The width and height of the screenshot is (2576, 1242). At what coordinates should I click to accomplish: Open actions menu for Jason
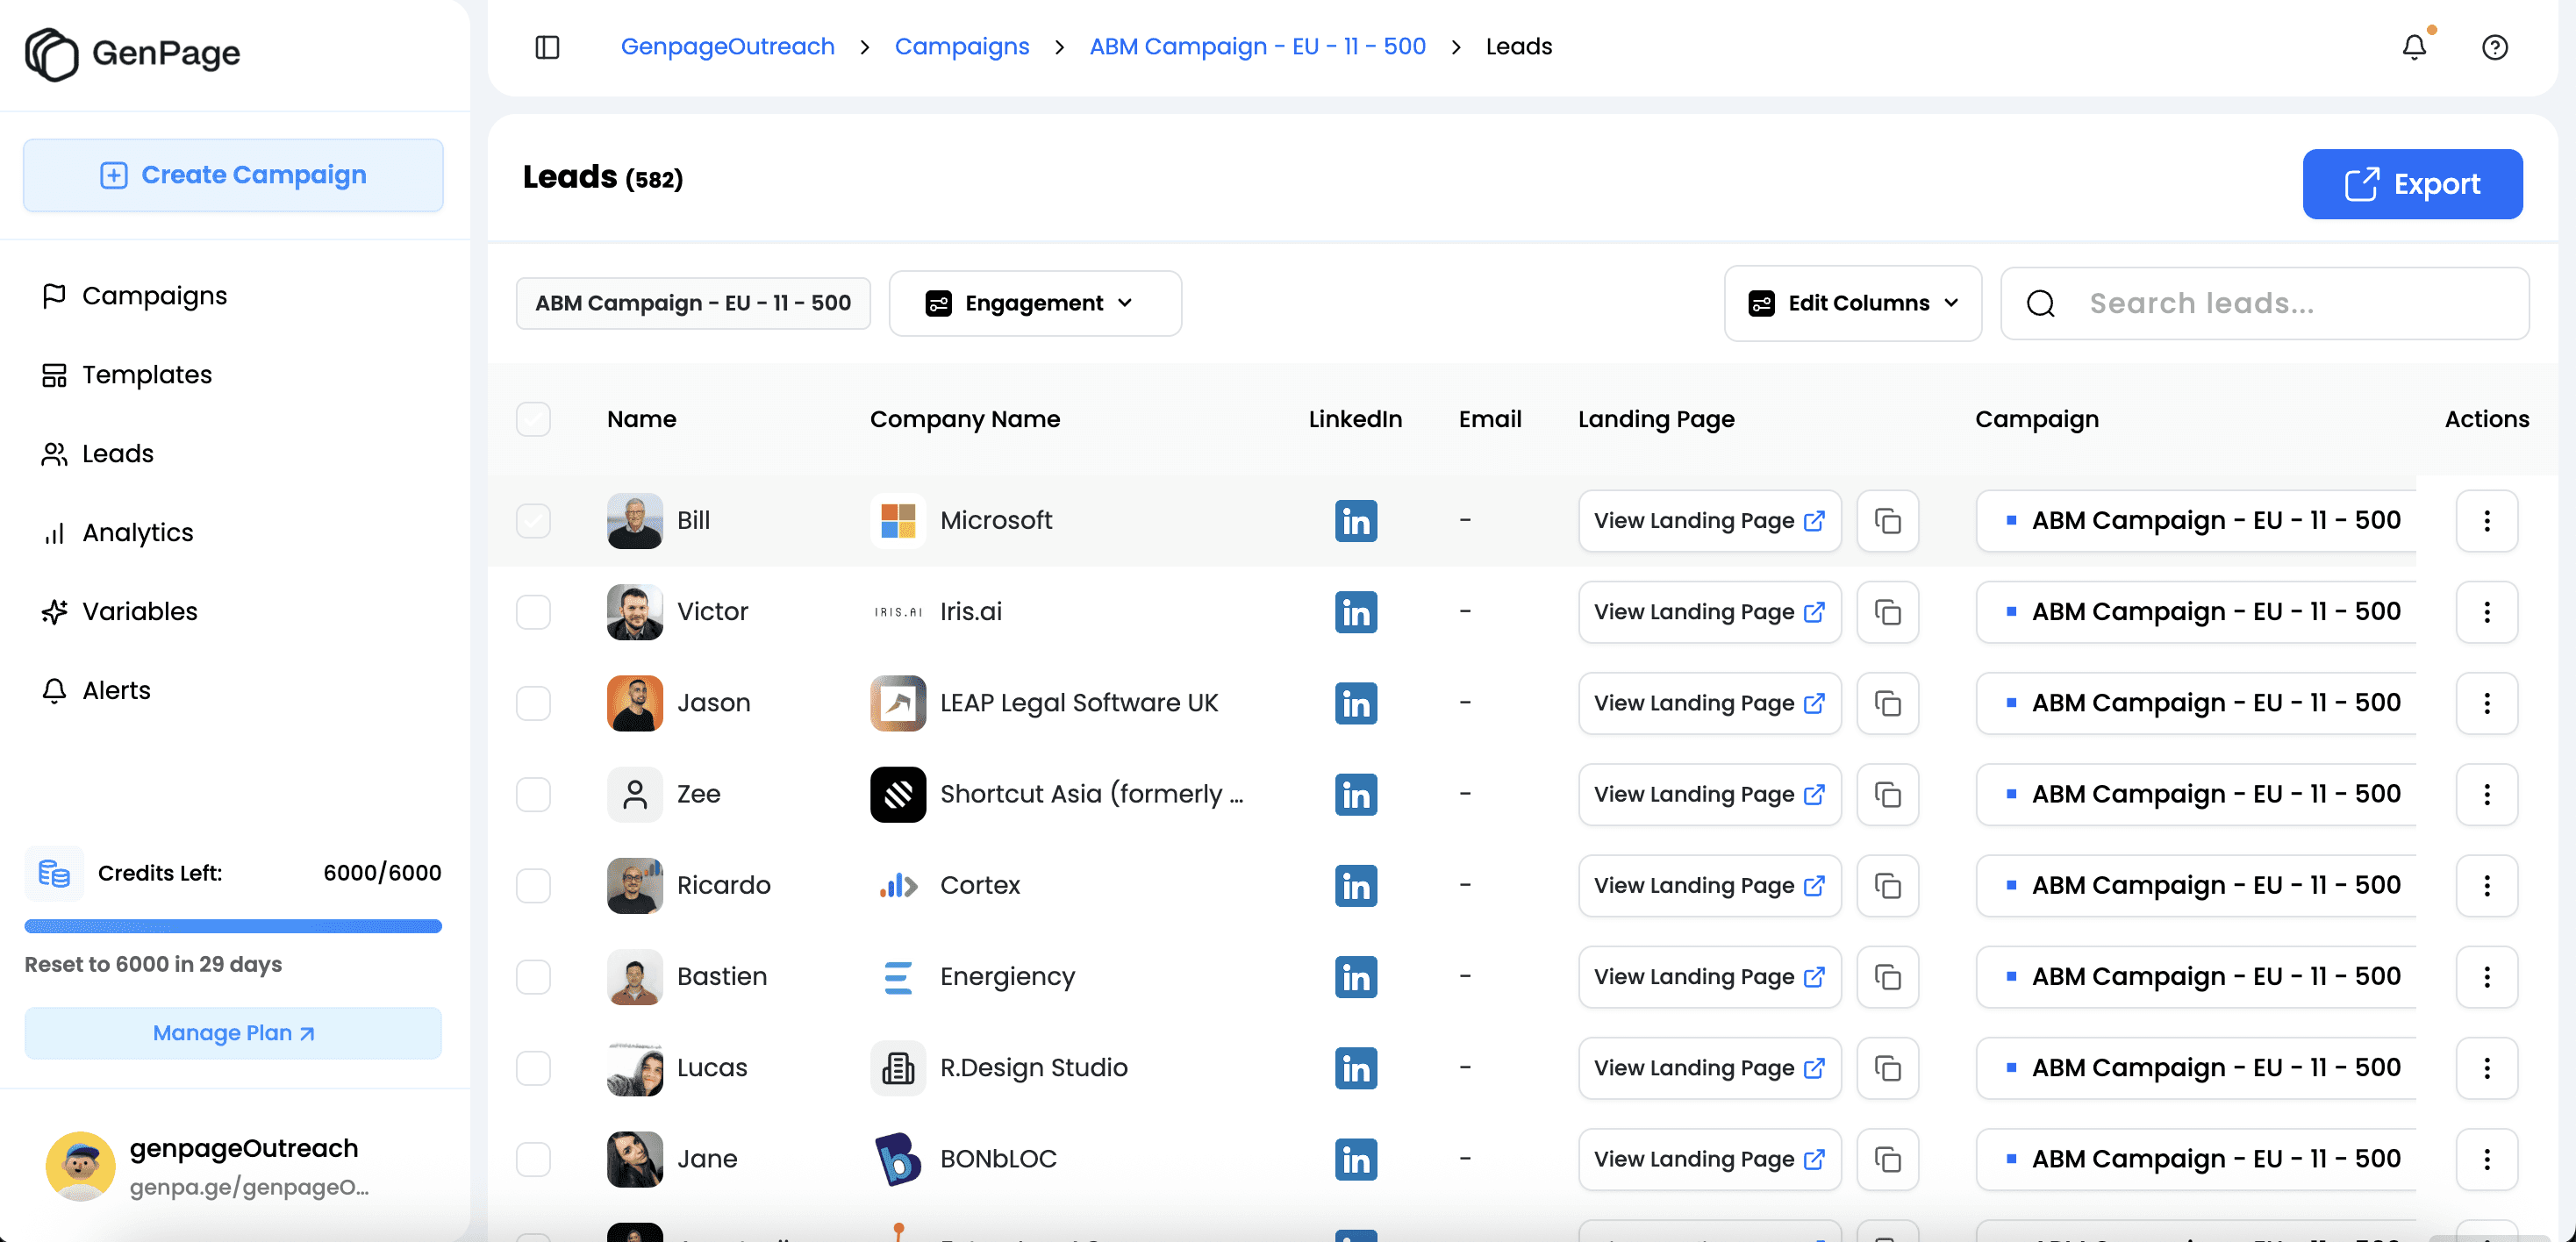click(2486, 703)
